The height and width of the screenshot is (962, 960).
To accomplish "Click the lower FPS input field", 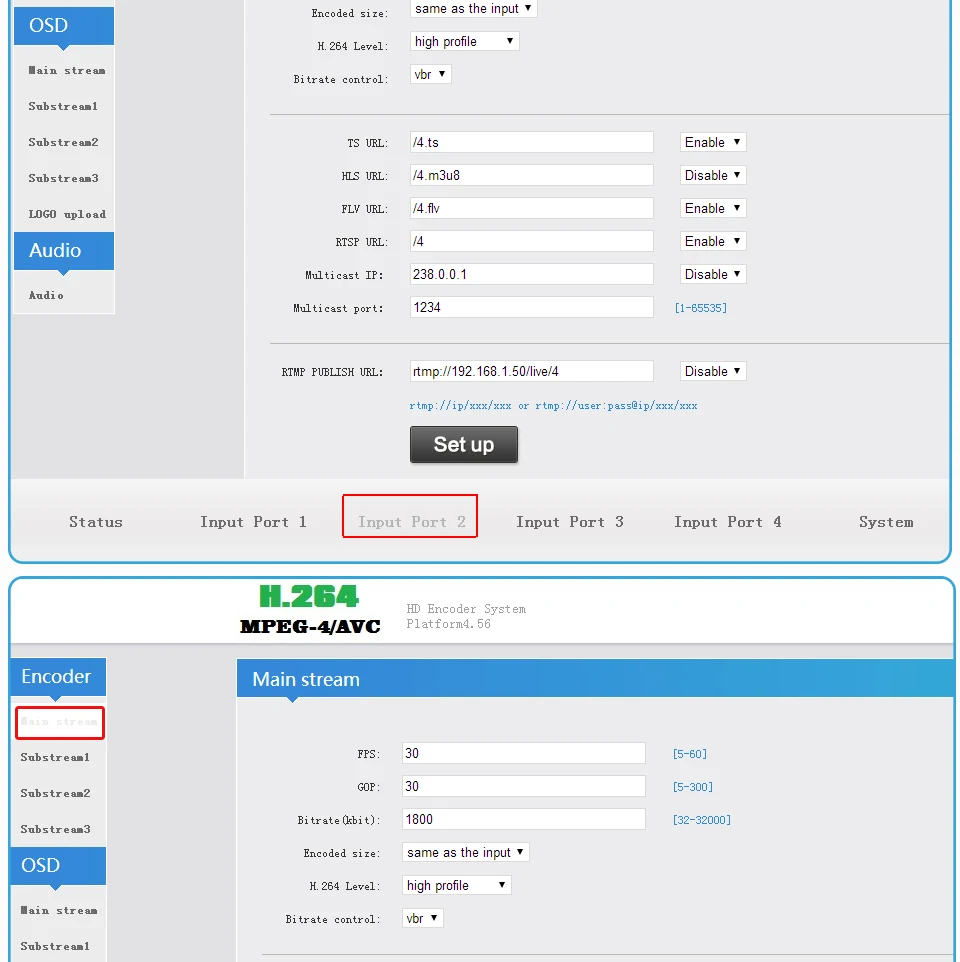I will click(523, 753).
